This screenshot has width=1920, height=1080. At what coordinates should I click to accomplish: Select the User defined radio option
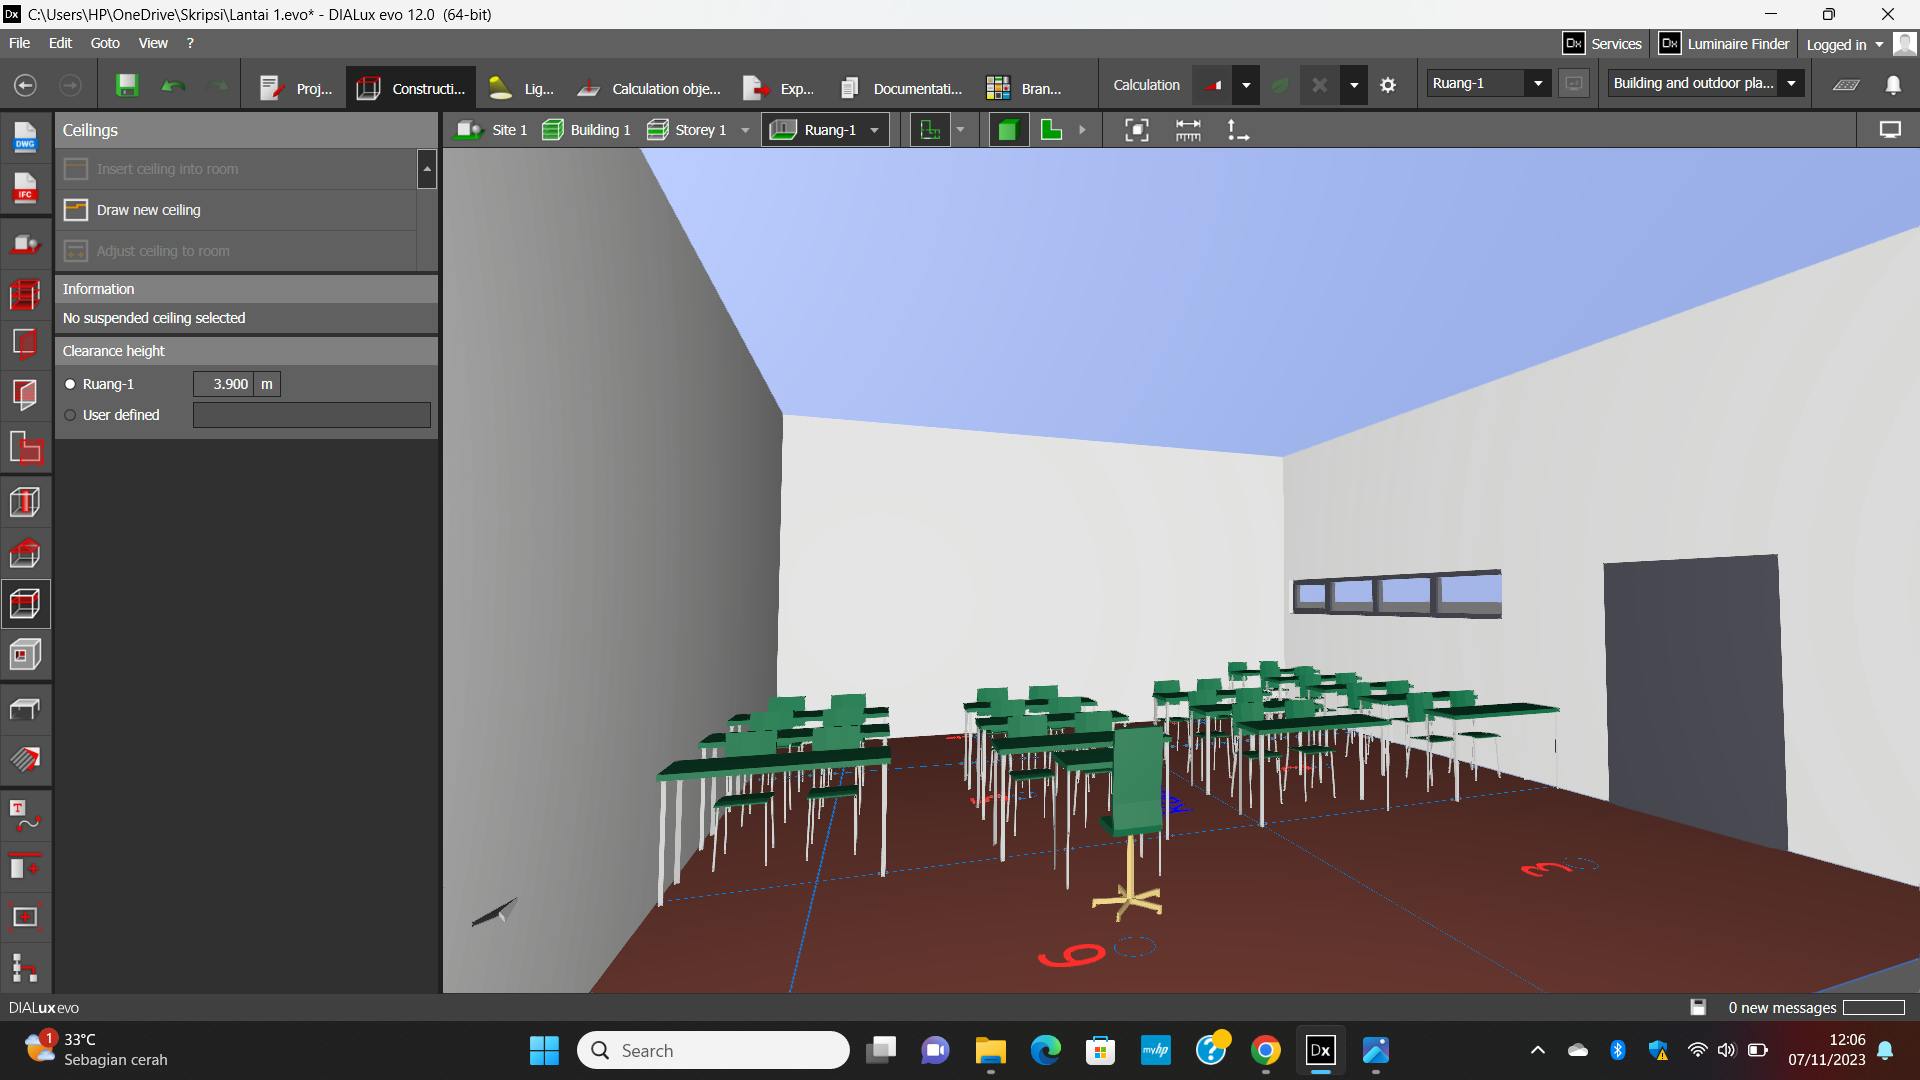point(70,415)
